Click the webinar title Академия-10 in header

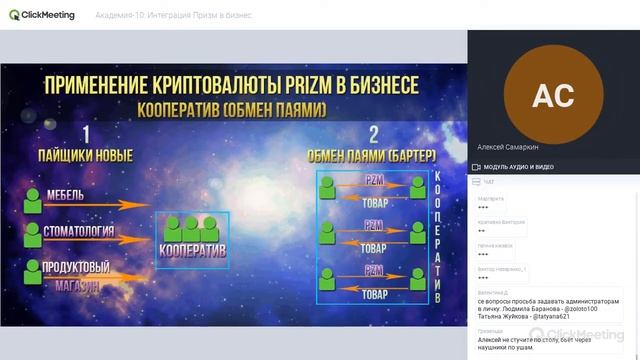174,15
